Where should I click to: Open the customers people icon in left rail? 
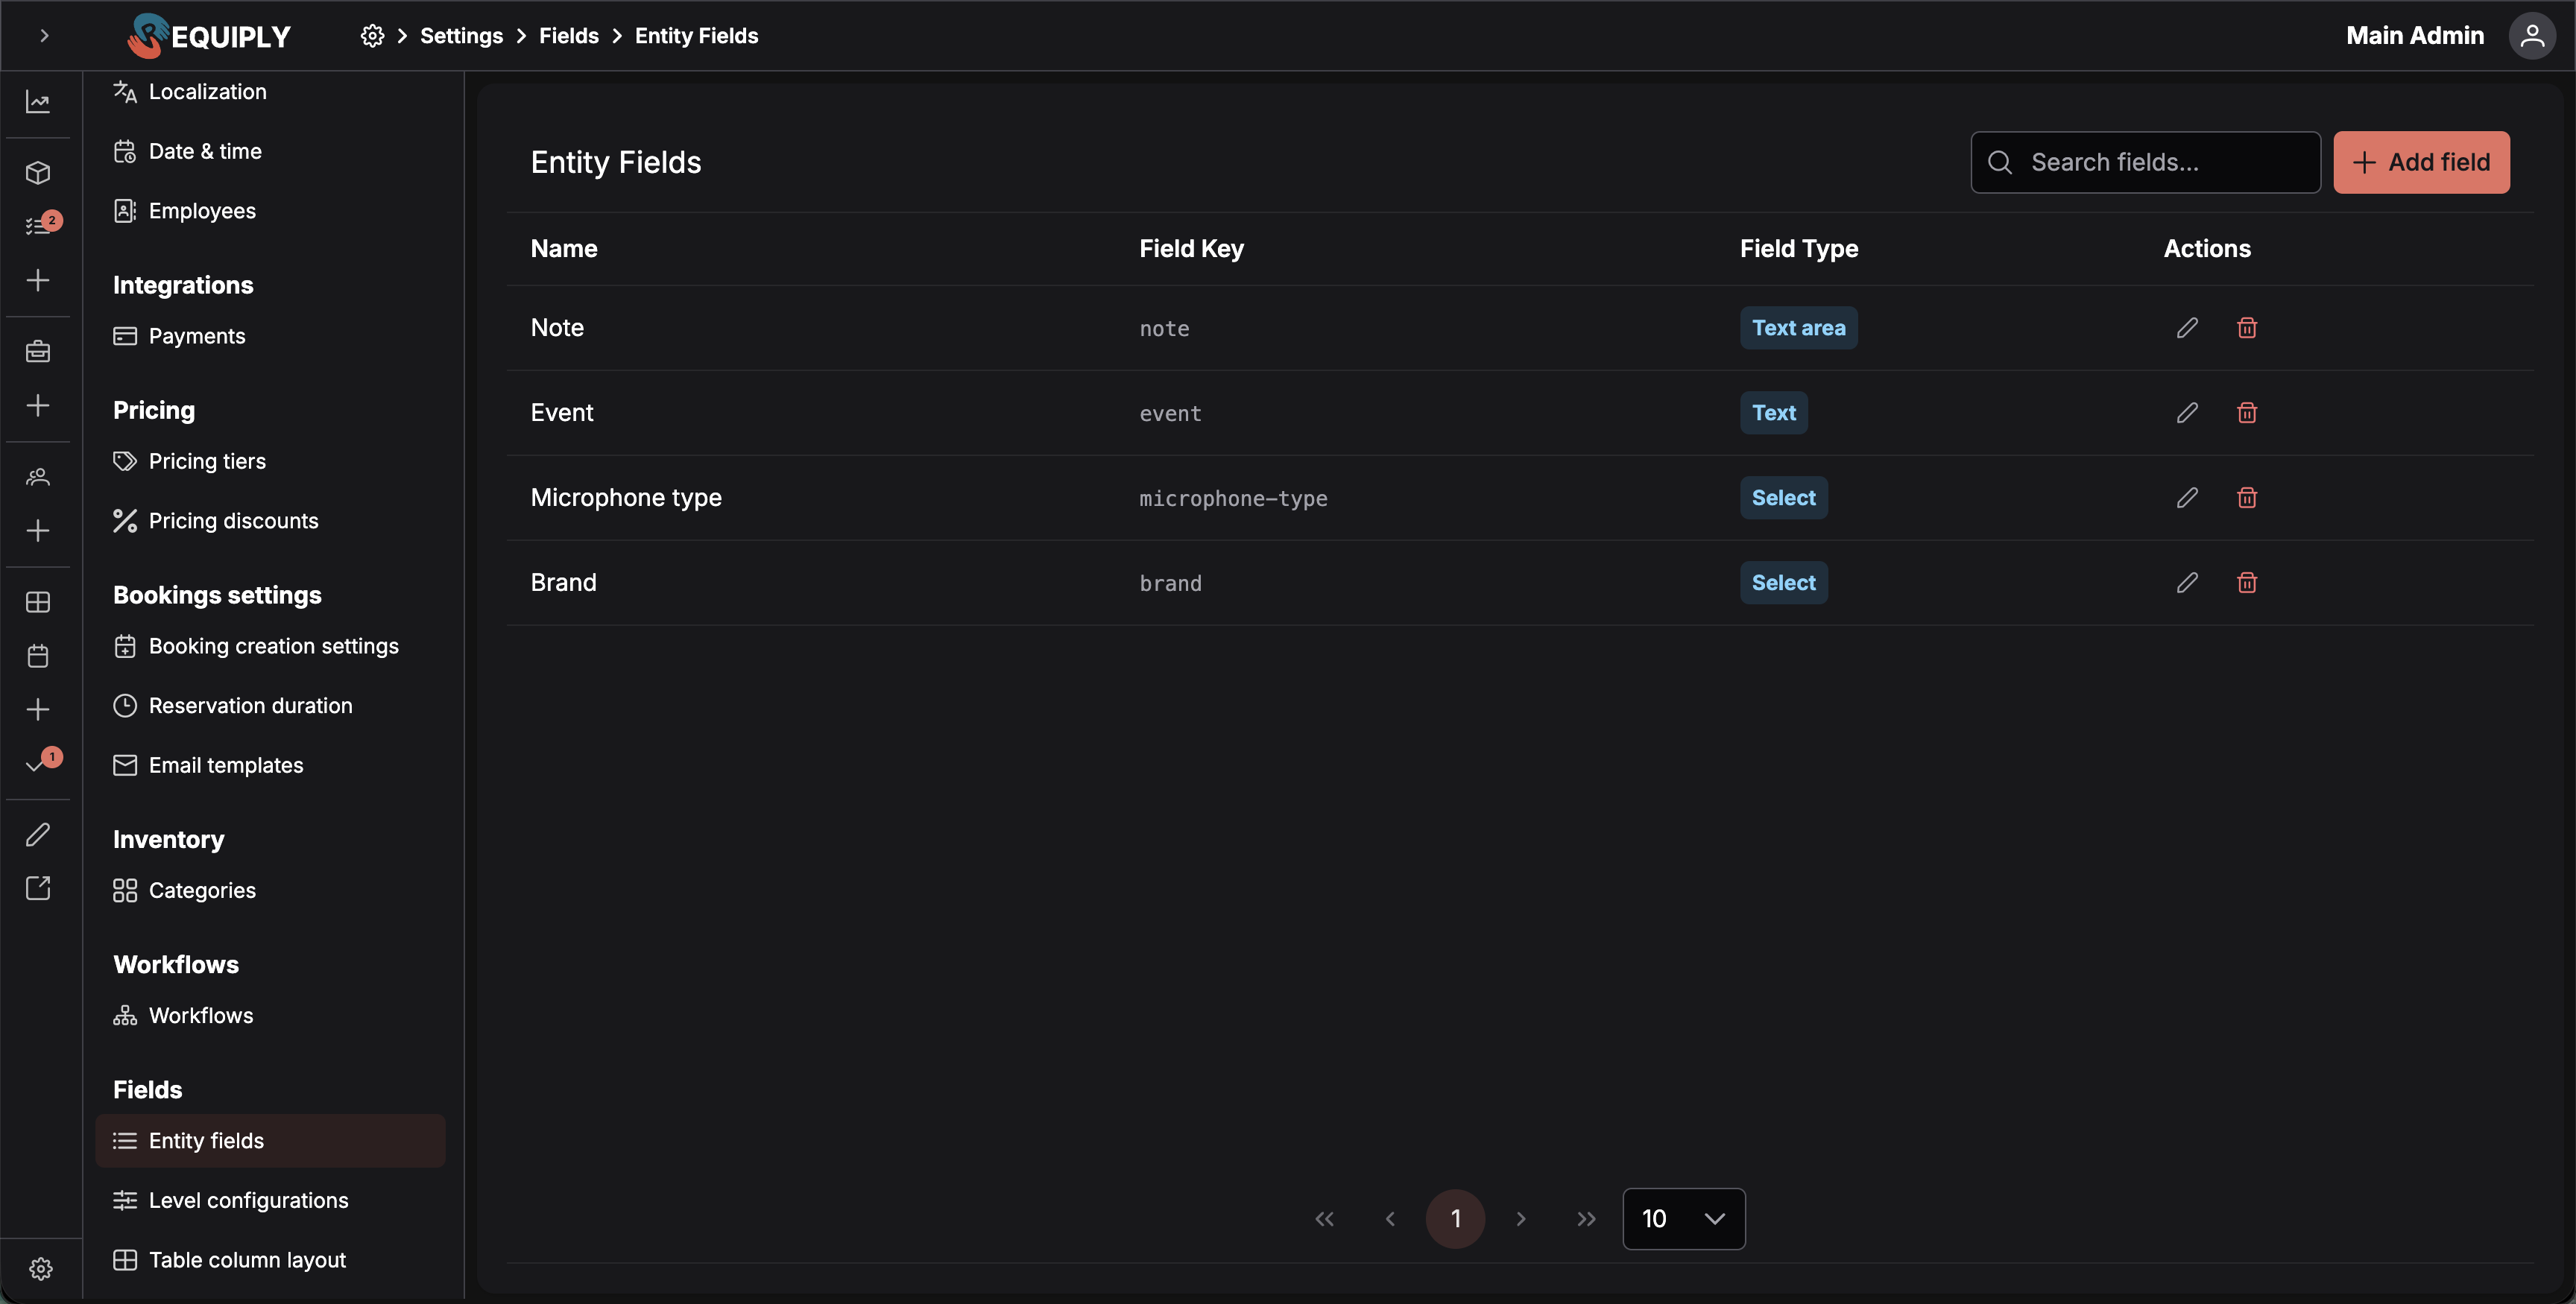(38, 477)
